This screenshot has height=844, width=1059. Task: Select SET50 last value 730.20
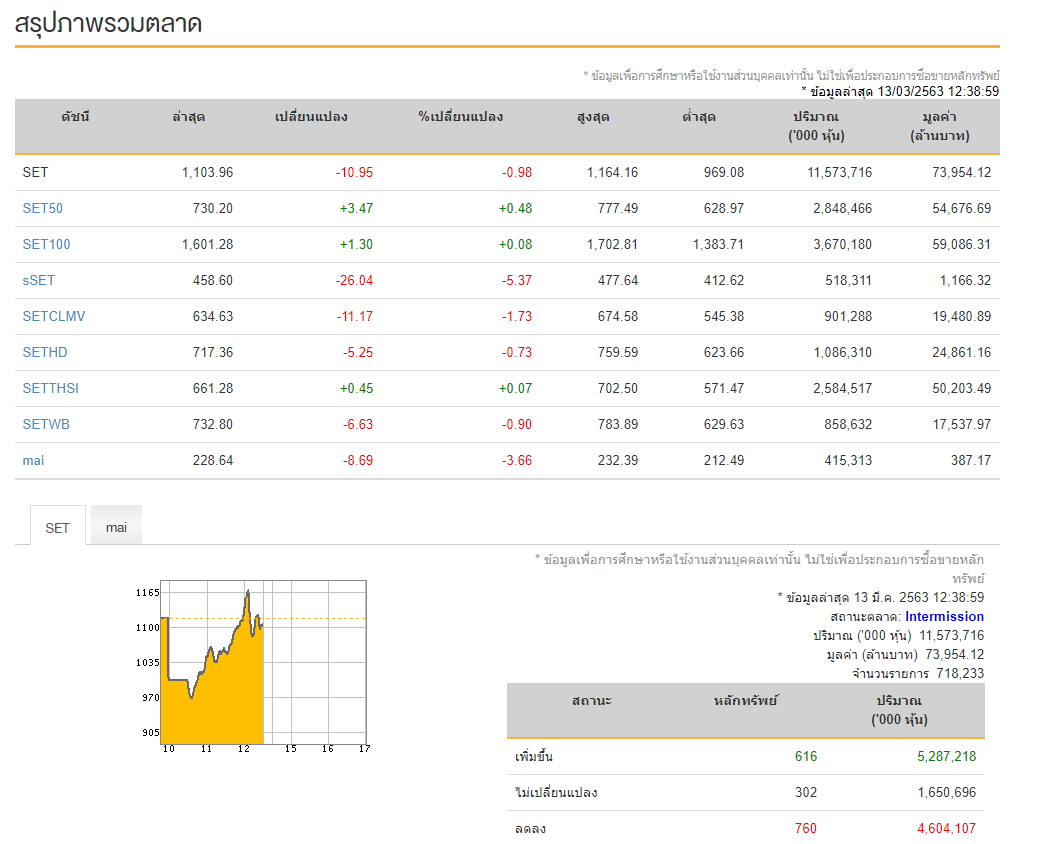pos(213,208)
